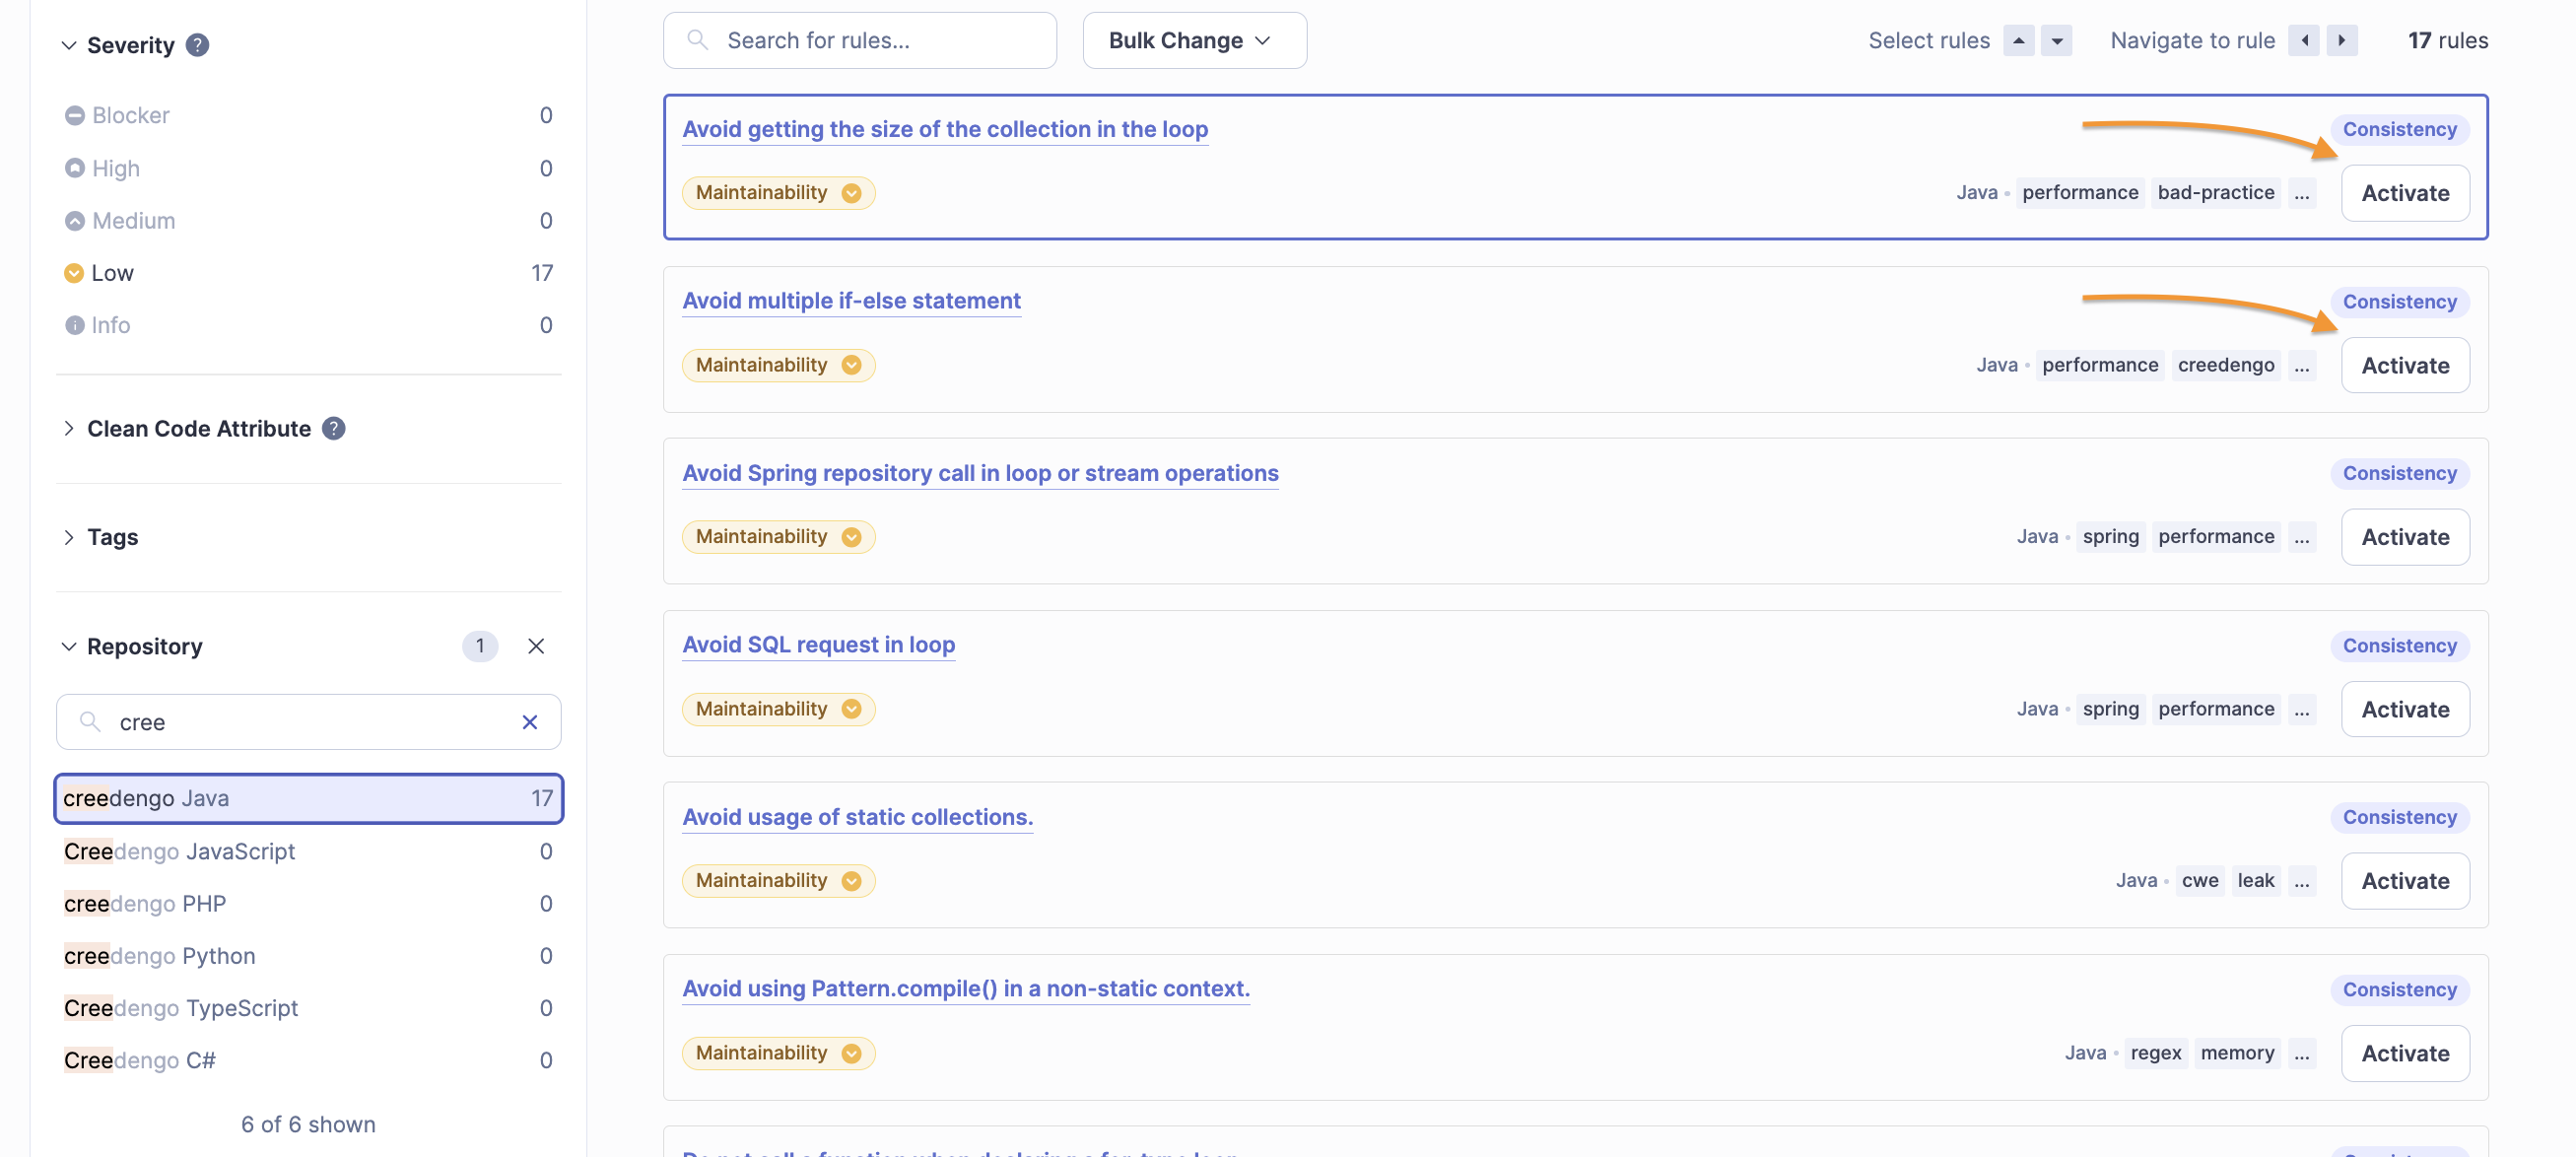Open Maintainability severity for Spring repository rule
The height and width of the screenshot is (1157, 2576).
tap(778, 537)
